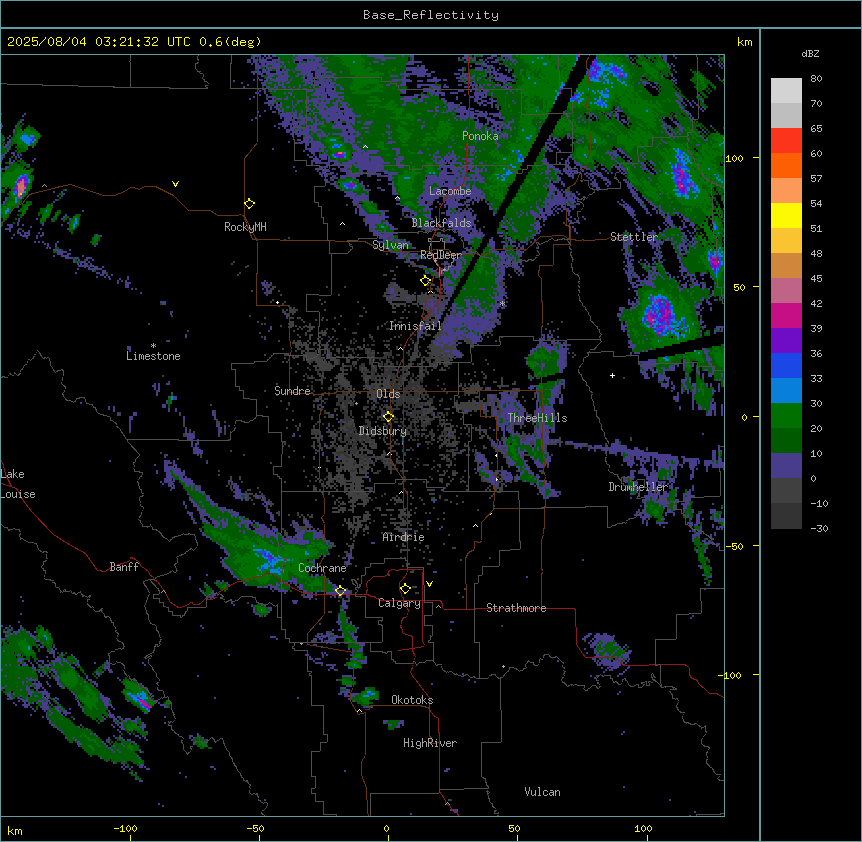Click the Didsbury city label

[x=383, y=431]
